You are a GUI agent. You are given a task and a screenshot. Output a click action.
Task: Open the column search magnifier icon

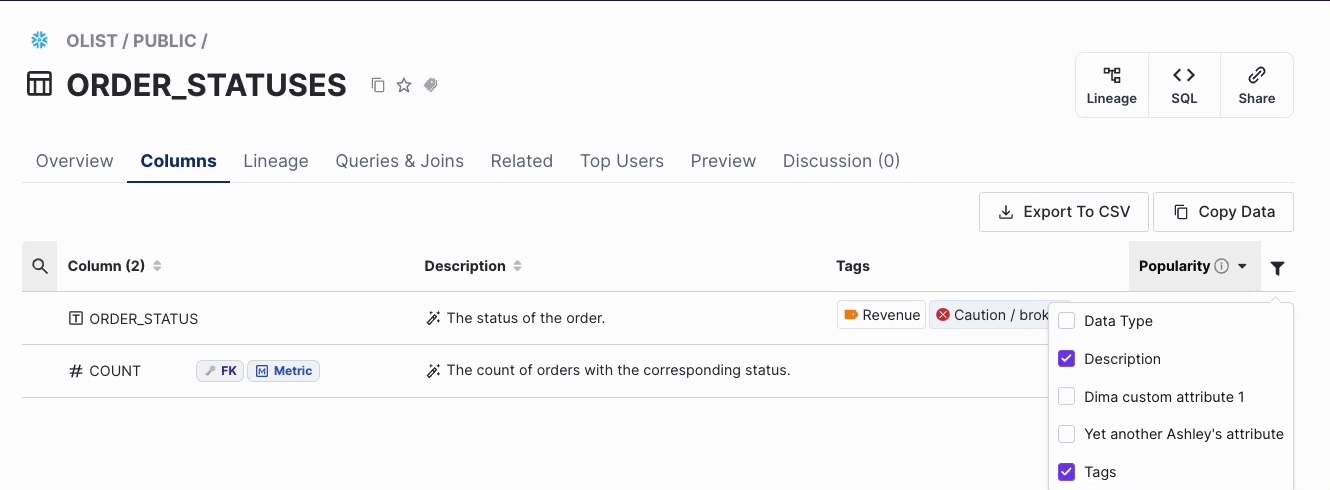(40, 266)
